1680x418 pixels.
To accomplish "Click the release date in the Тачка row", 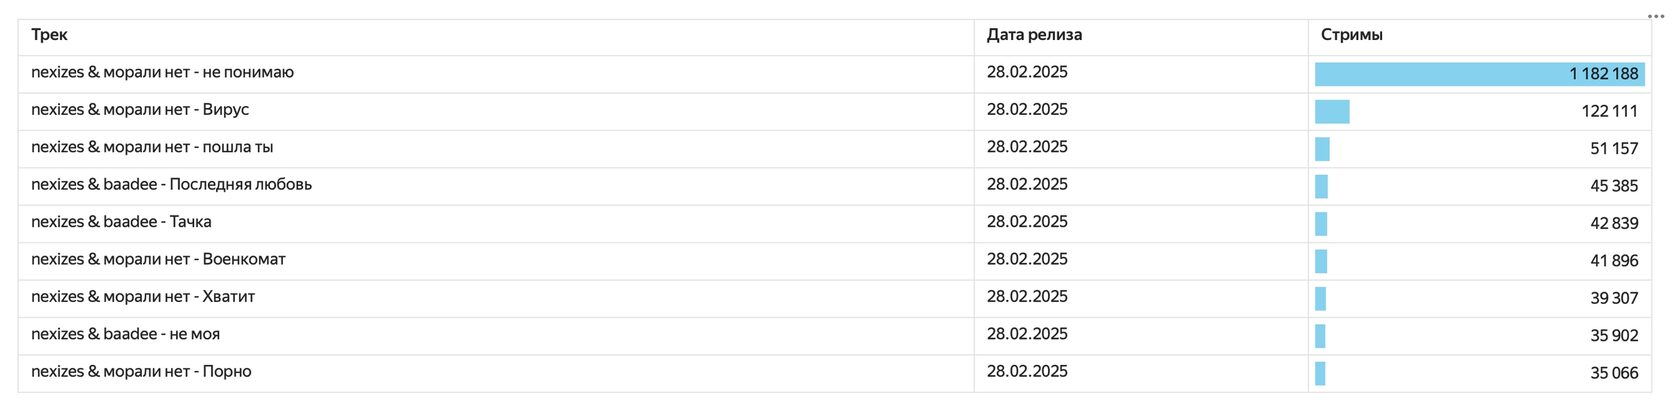I will coord(1027,222).
